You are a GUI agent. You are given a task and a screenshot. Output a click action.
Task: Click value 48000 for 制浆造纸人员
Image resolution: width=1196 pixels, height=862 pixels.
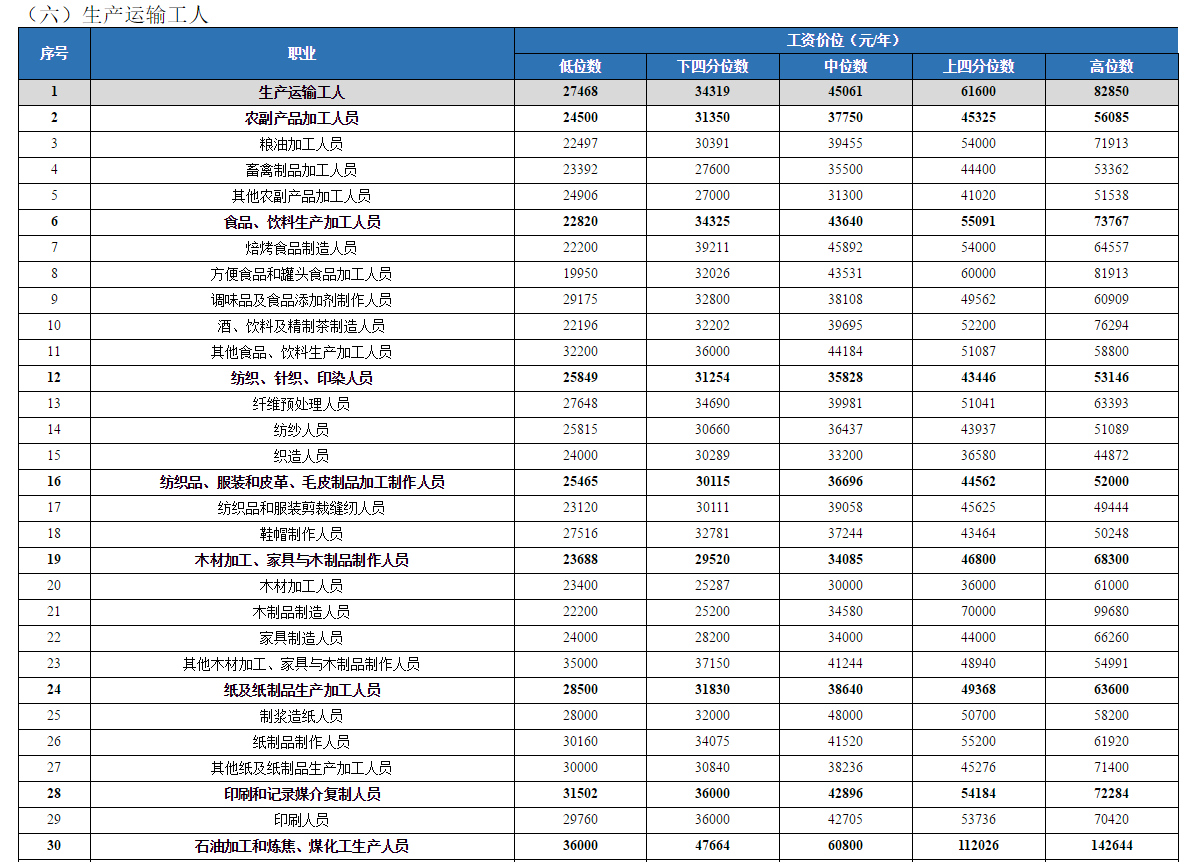pyautogui.click(x=846, y=715)
